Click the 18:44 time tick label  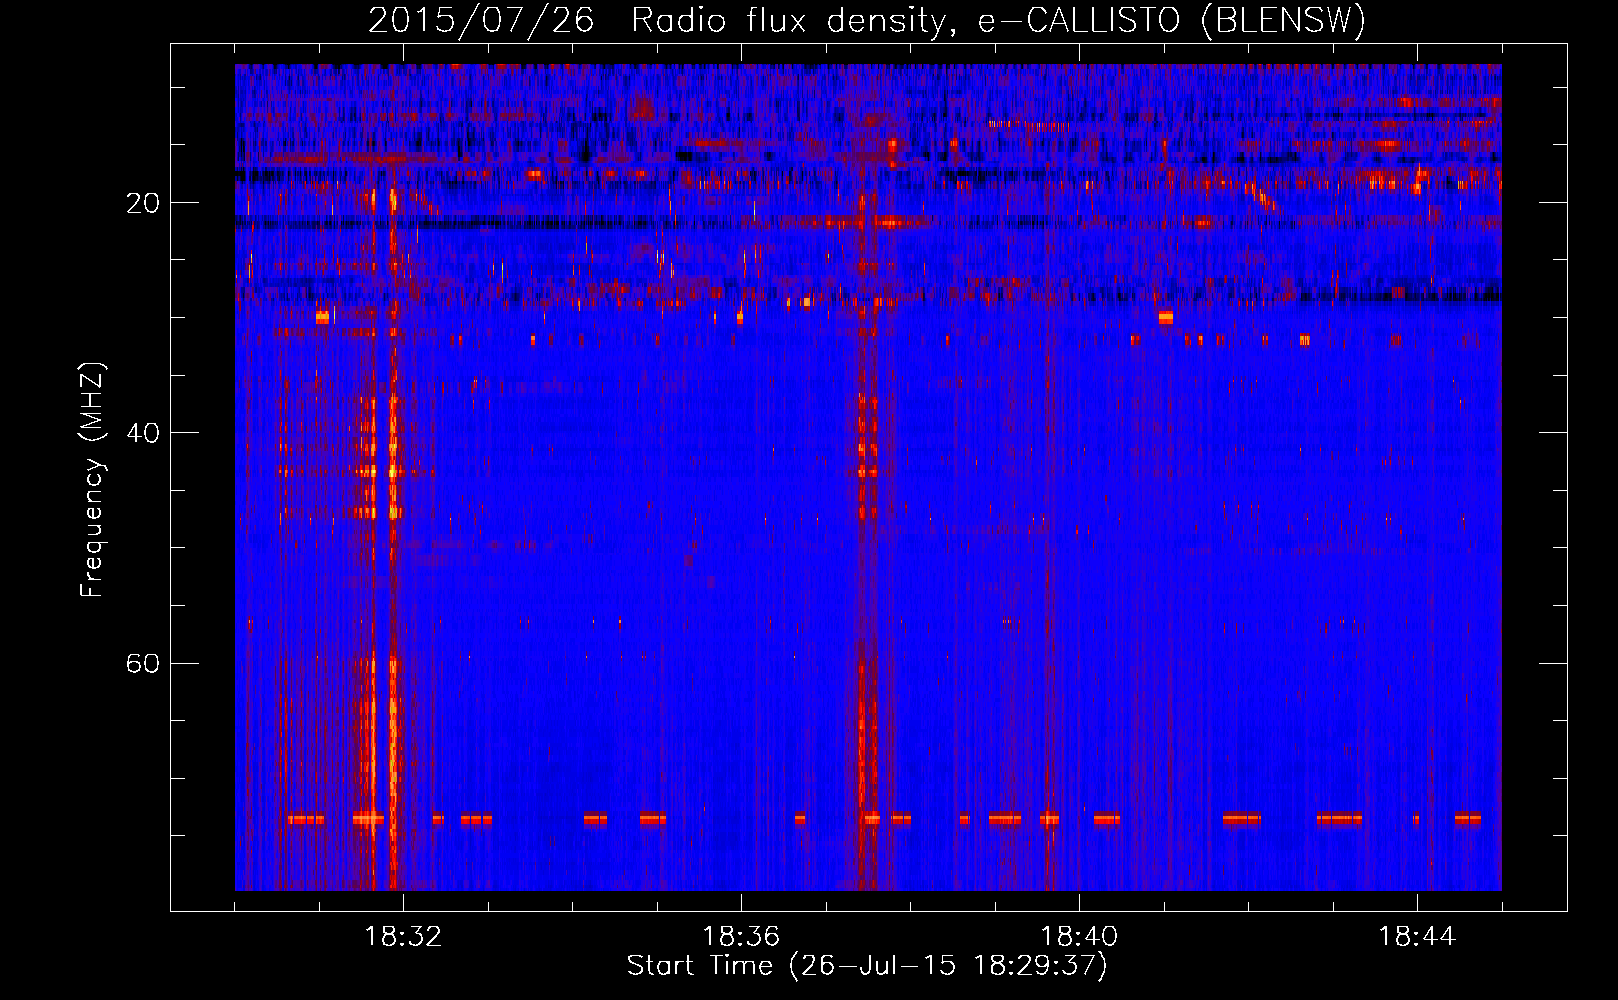pyautogui.click(x=1417, y=937)
